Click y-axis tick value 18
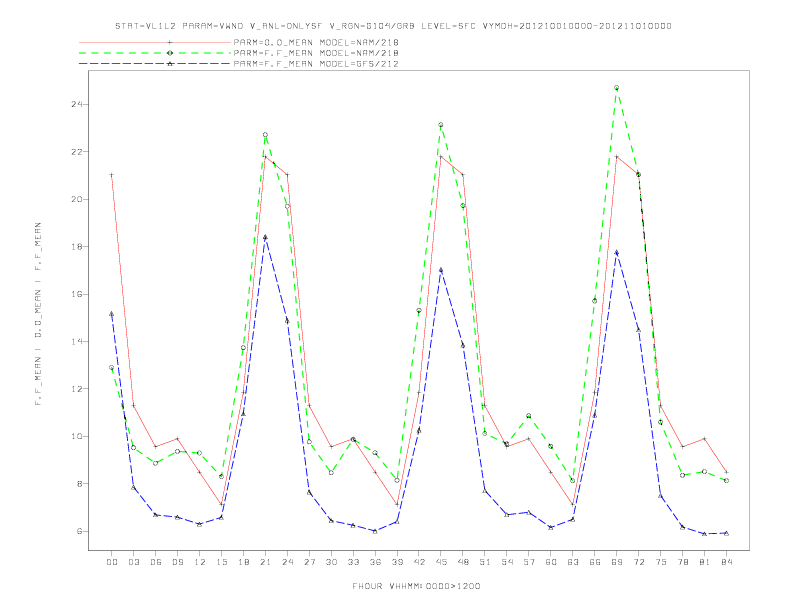 76,247
